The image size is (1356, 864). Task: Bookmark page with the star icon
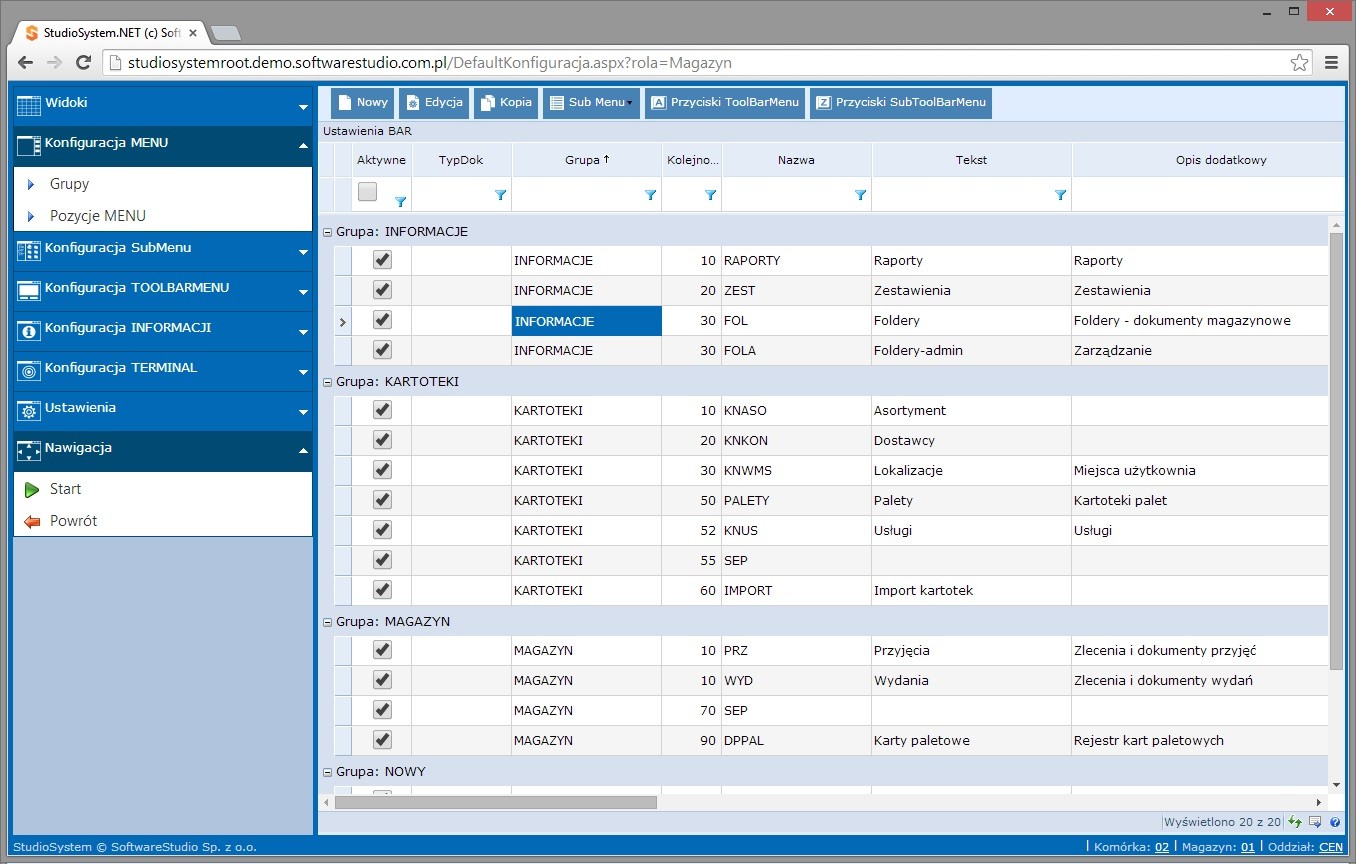tap(1299, 63)
